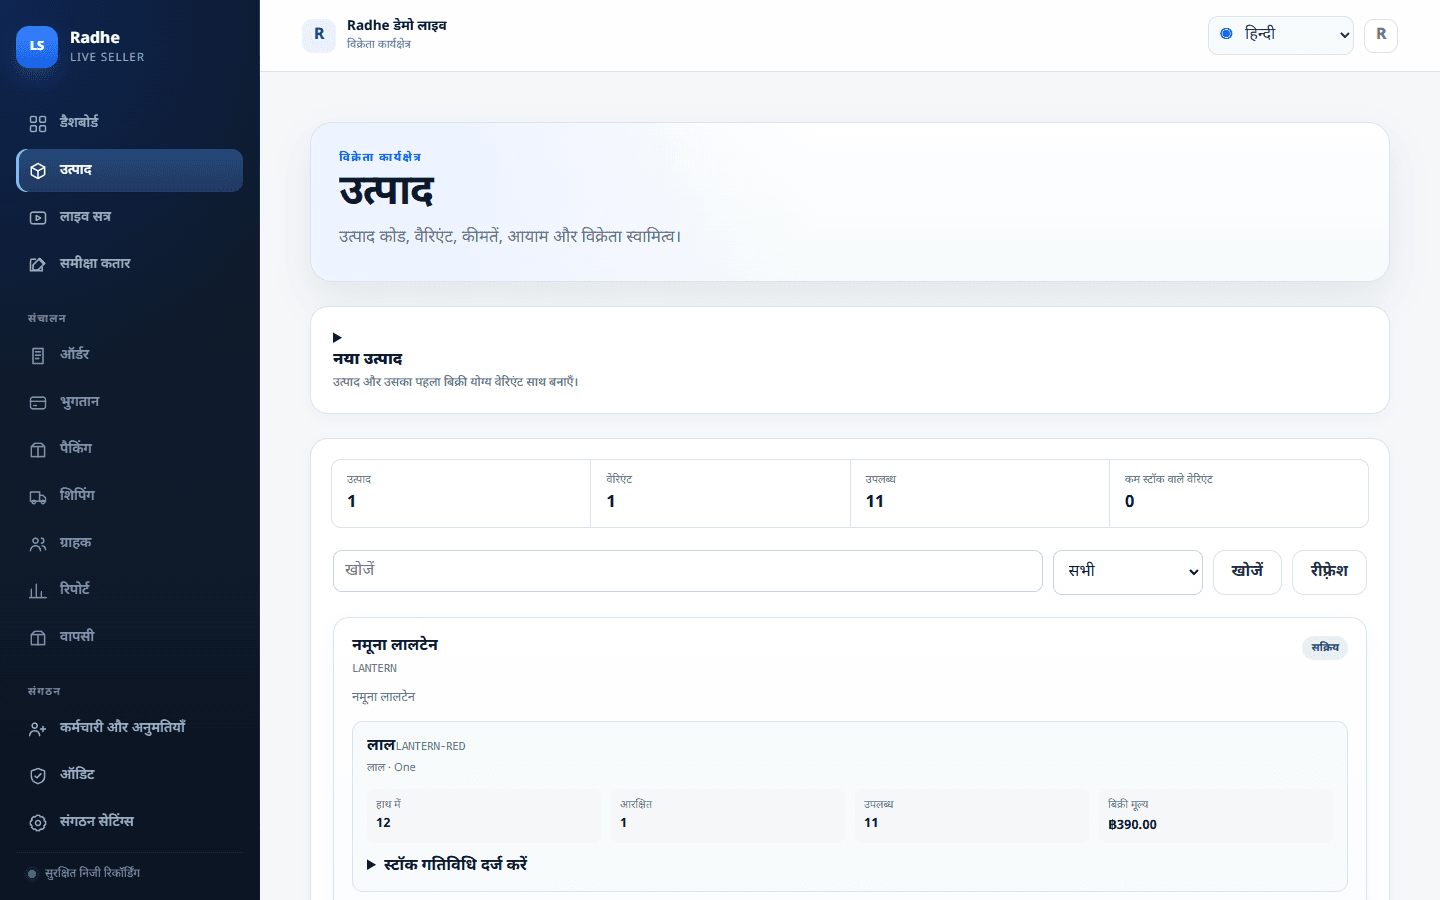Image resolution: width=1440 pixels, height=900 pixels.
Task: Click the संगठन सेटिंग्स gear icon
Action: point(38,822)
